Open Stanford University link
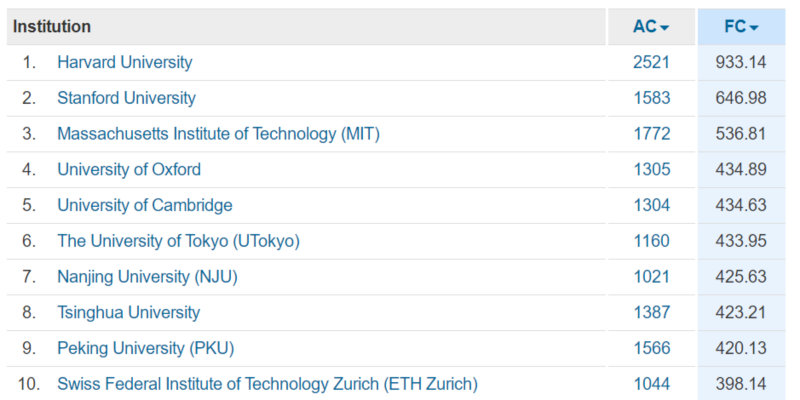The width and height of the screenshot is (800, 400). click(x=126, y=98)
